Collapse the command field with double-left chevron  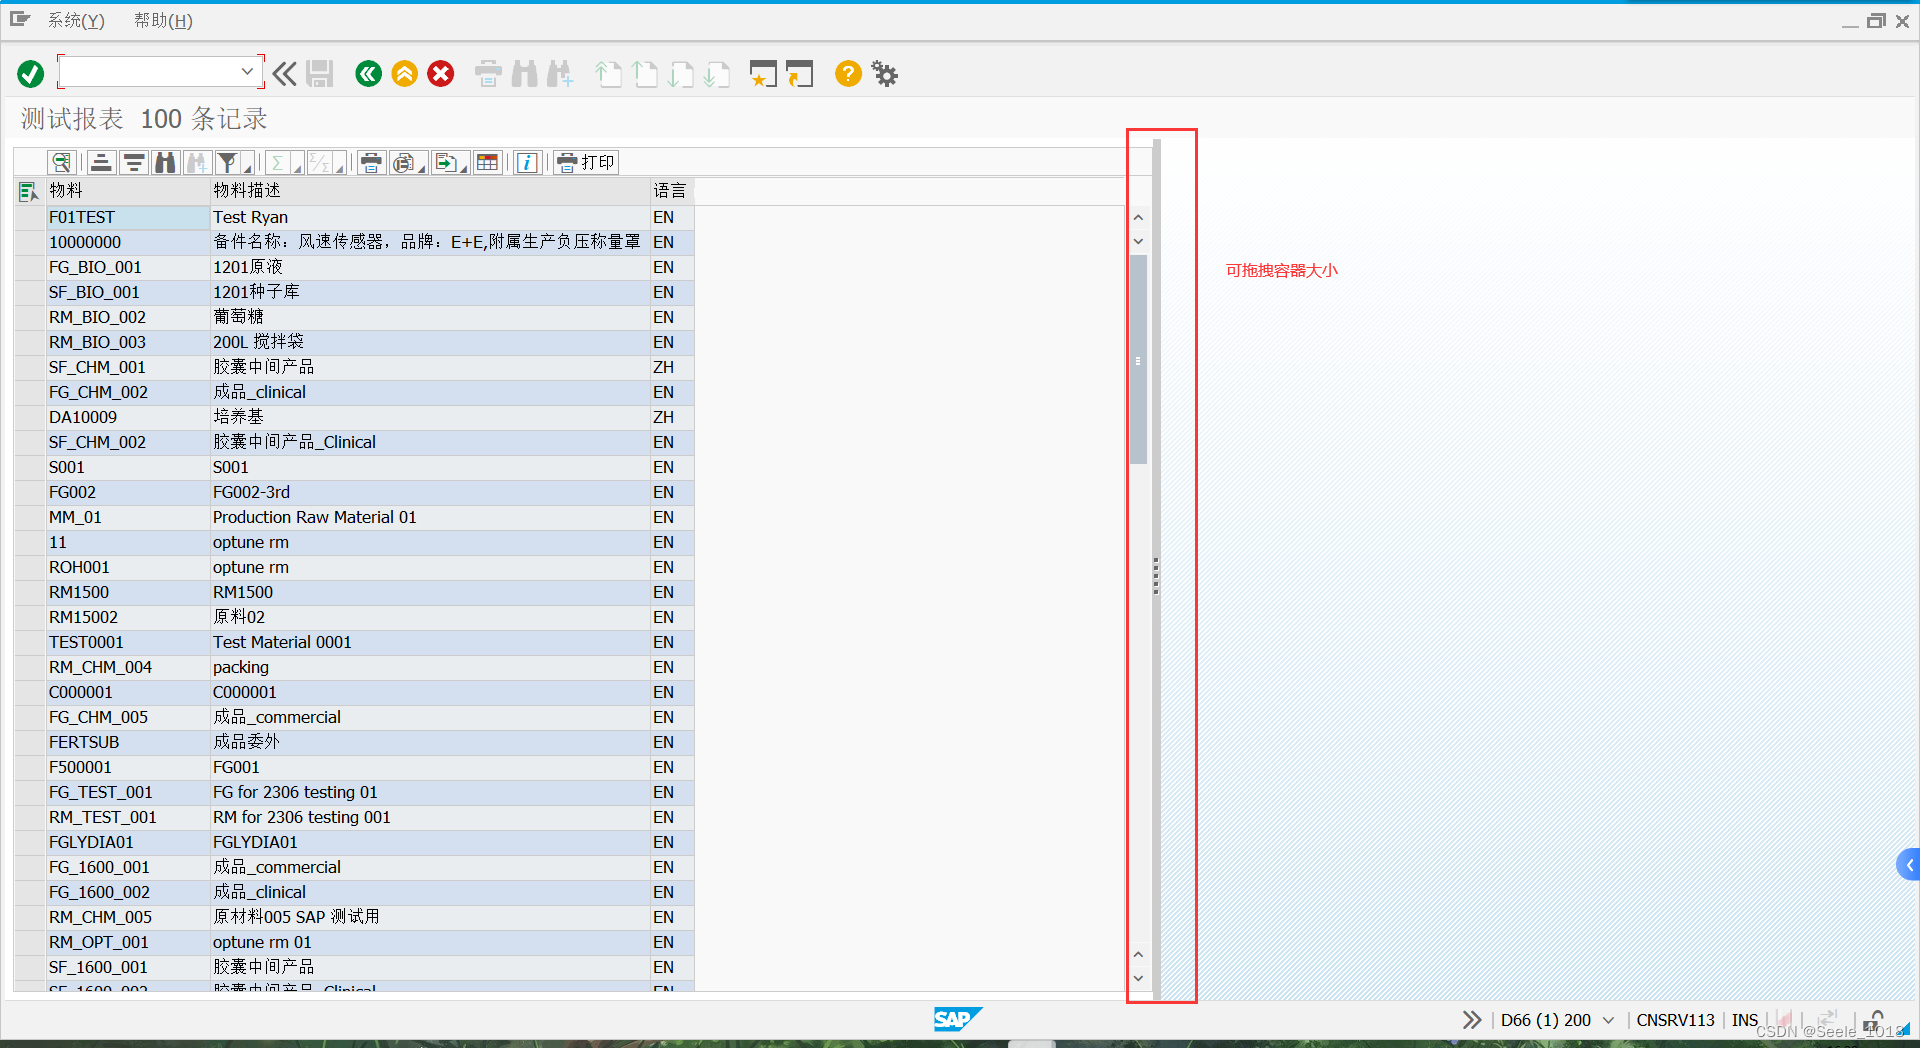point(285,74)
